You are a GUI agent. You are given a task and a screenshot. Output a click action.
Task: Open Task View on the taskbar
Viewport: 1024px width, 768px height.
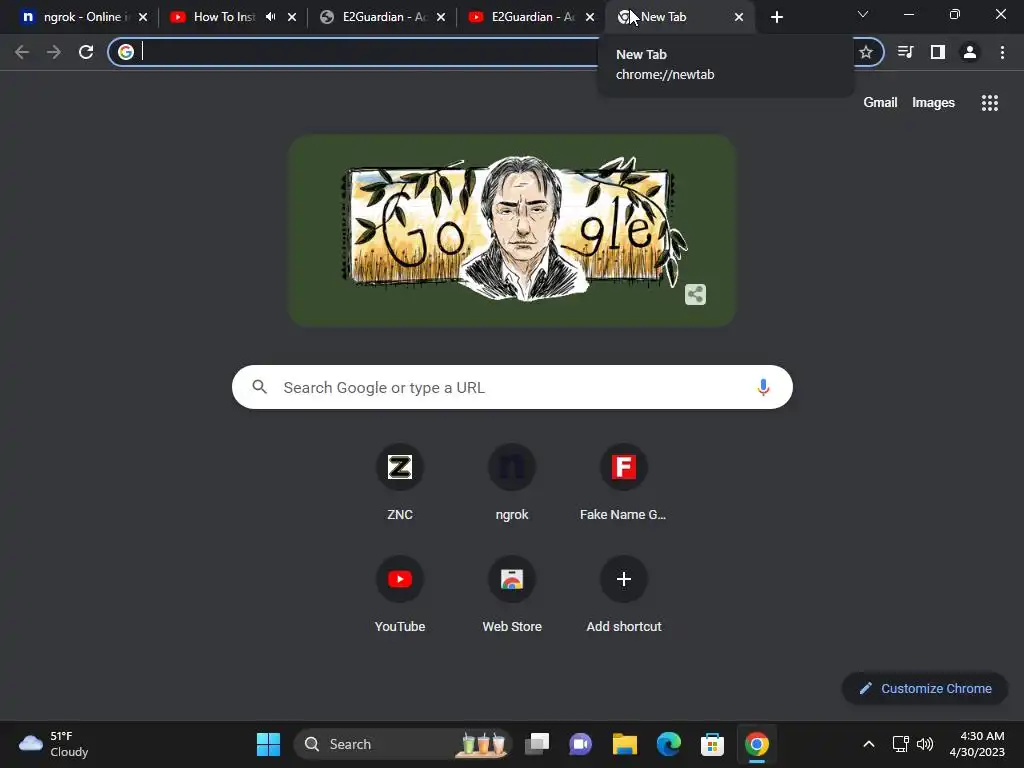coord(537,744)
